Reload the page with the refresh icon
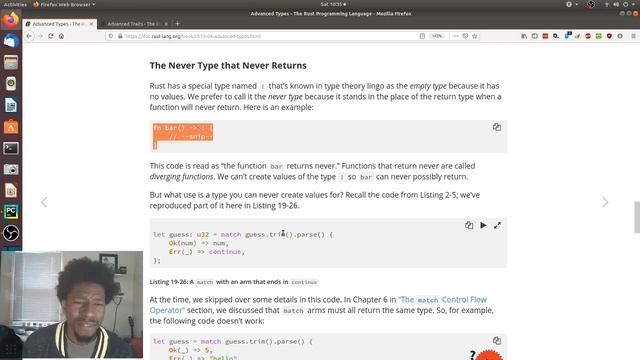640x360 pixels. click(51, 36)
